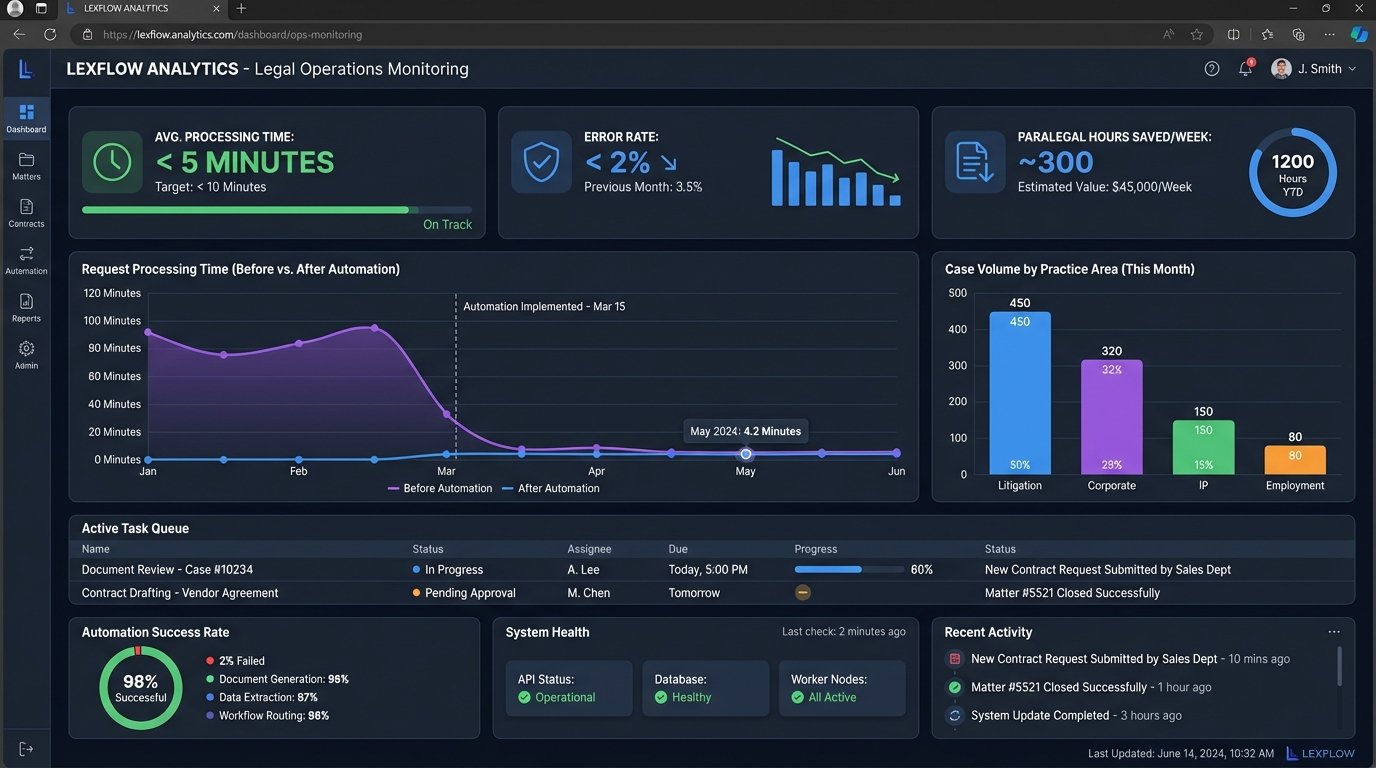1376x768 pixels.
Task: Toggle the Before Automation legend item
Action: point(439,488)
